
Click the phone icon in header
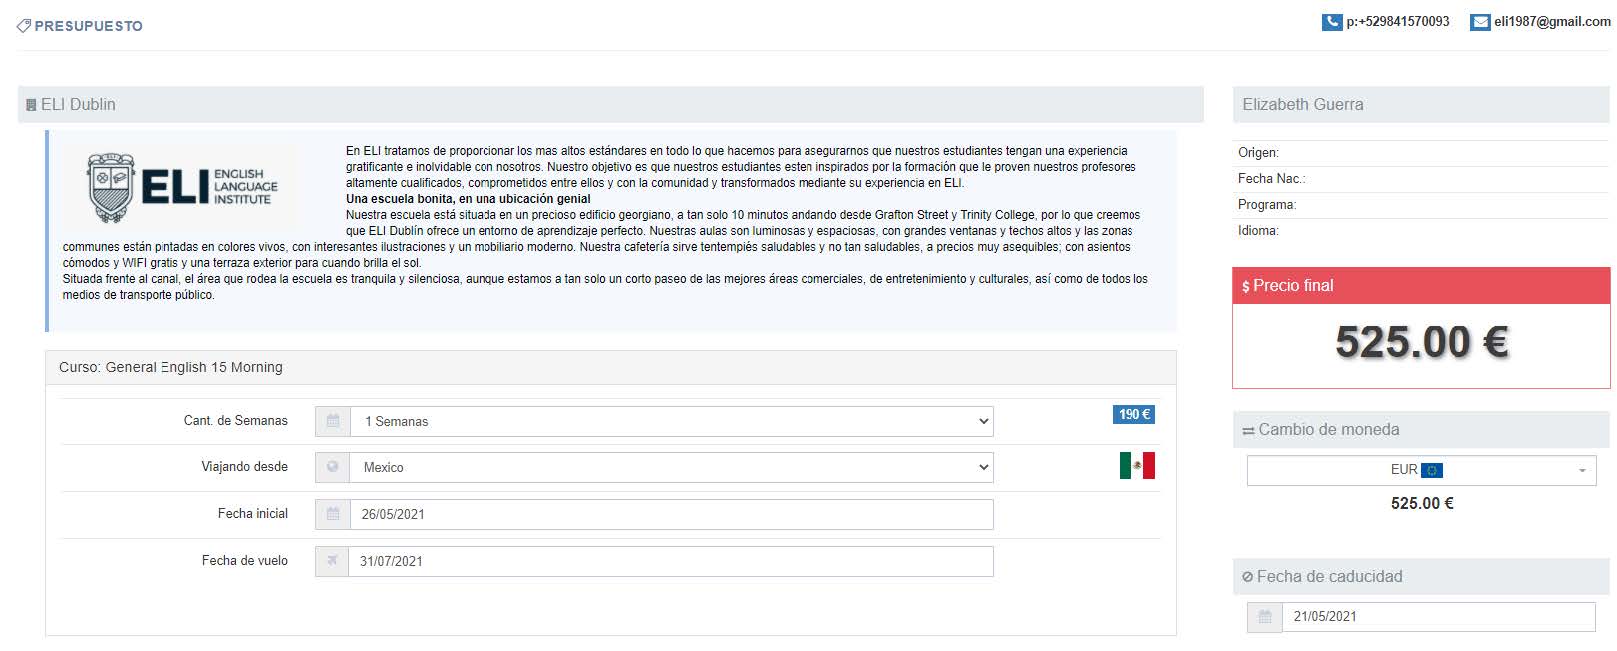pyautogui.click(x=1331, y=22)
